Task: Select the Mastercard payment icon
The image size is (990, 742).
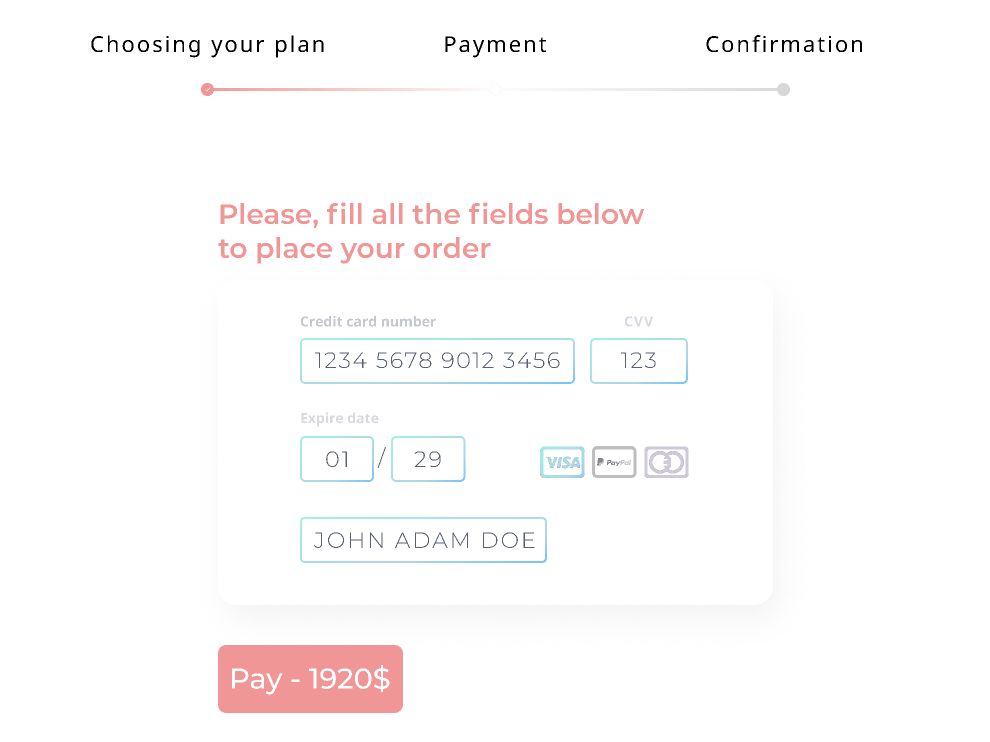Action: coord(666,461)
